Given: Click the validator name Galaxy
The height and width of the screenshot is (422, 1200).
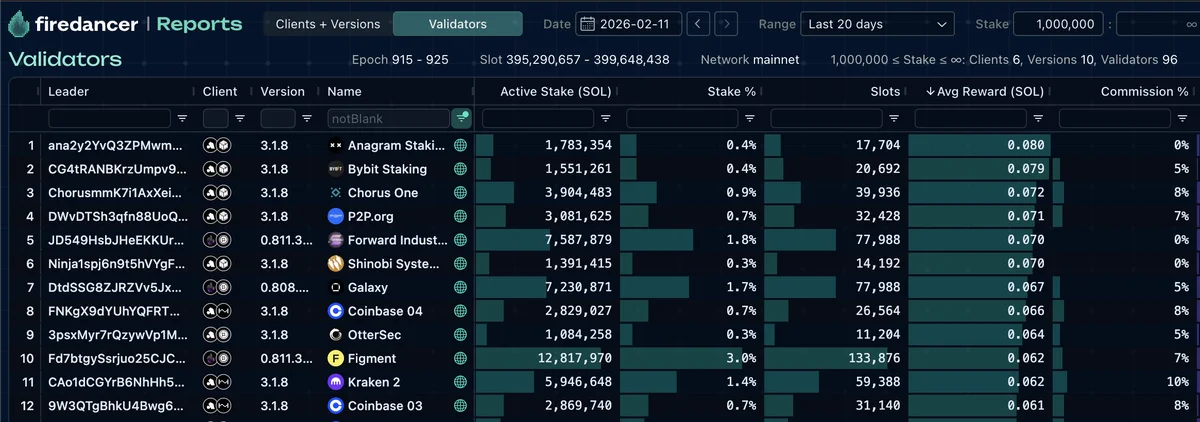Looking at the screenshot, I should [x=368, y=287].
